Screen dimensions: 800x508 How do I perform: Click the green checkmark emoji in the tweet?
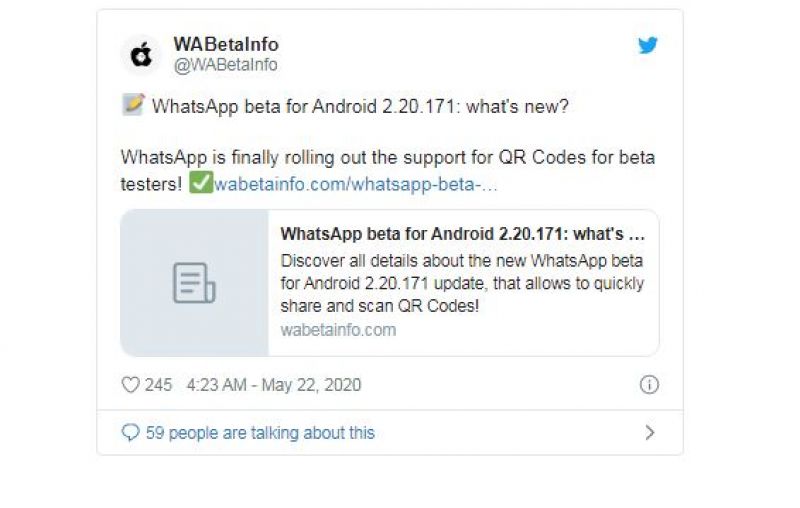point(200,185)
